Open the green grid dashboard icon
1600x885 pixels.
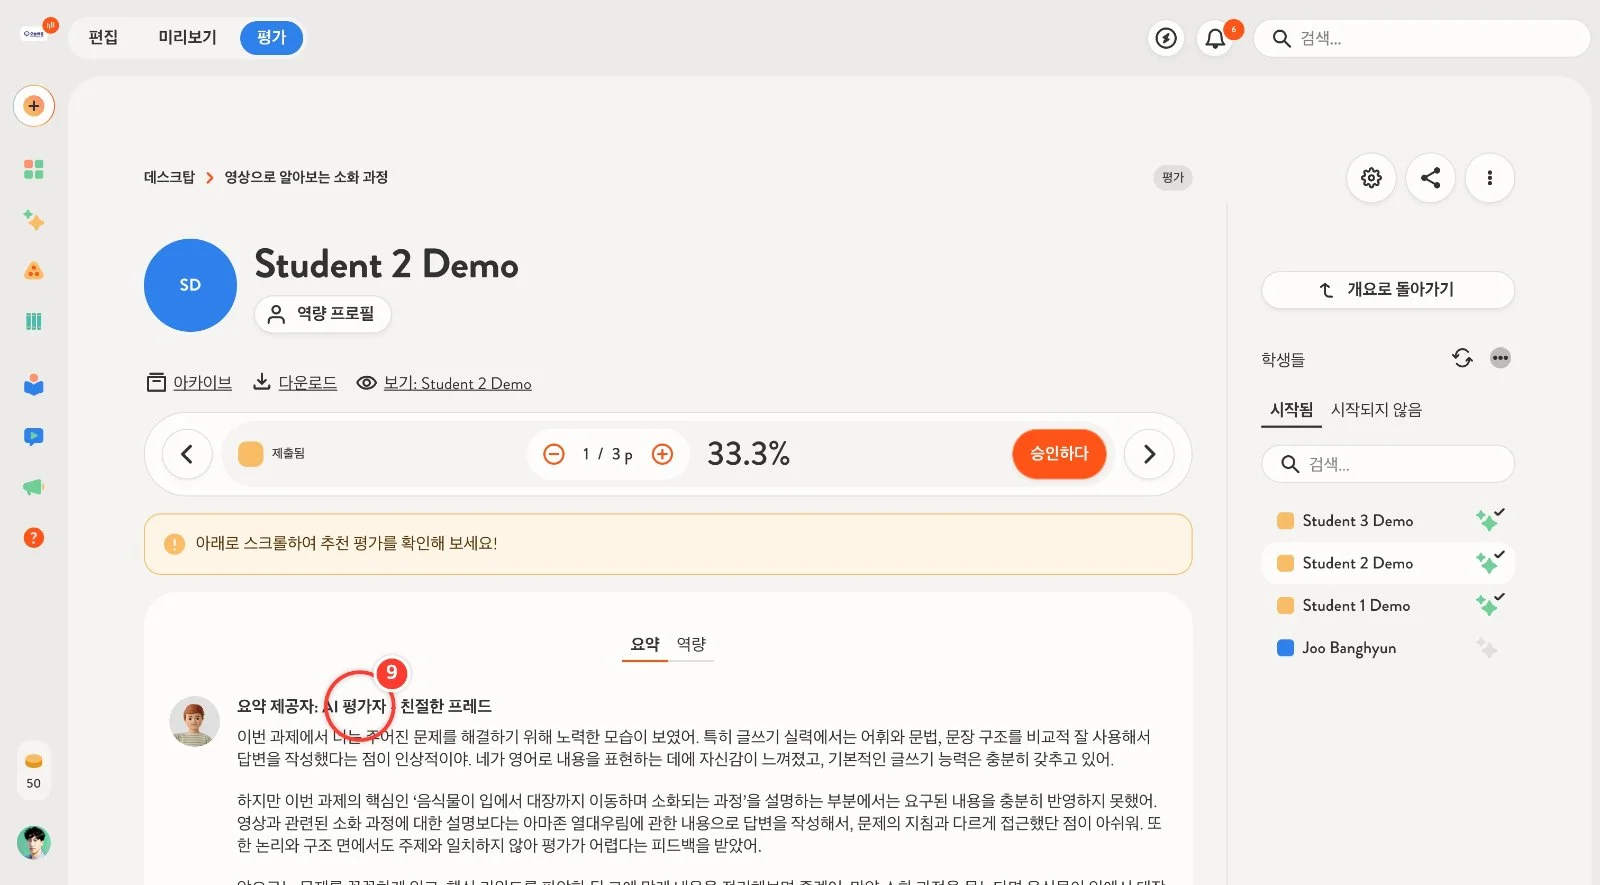[x=34, y=169]
